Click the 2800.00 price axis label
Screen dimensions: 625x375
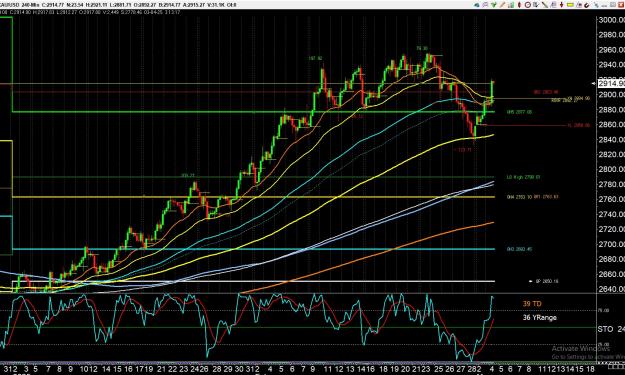click(611, 169)
